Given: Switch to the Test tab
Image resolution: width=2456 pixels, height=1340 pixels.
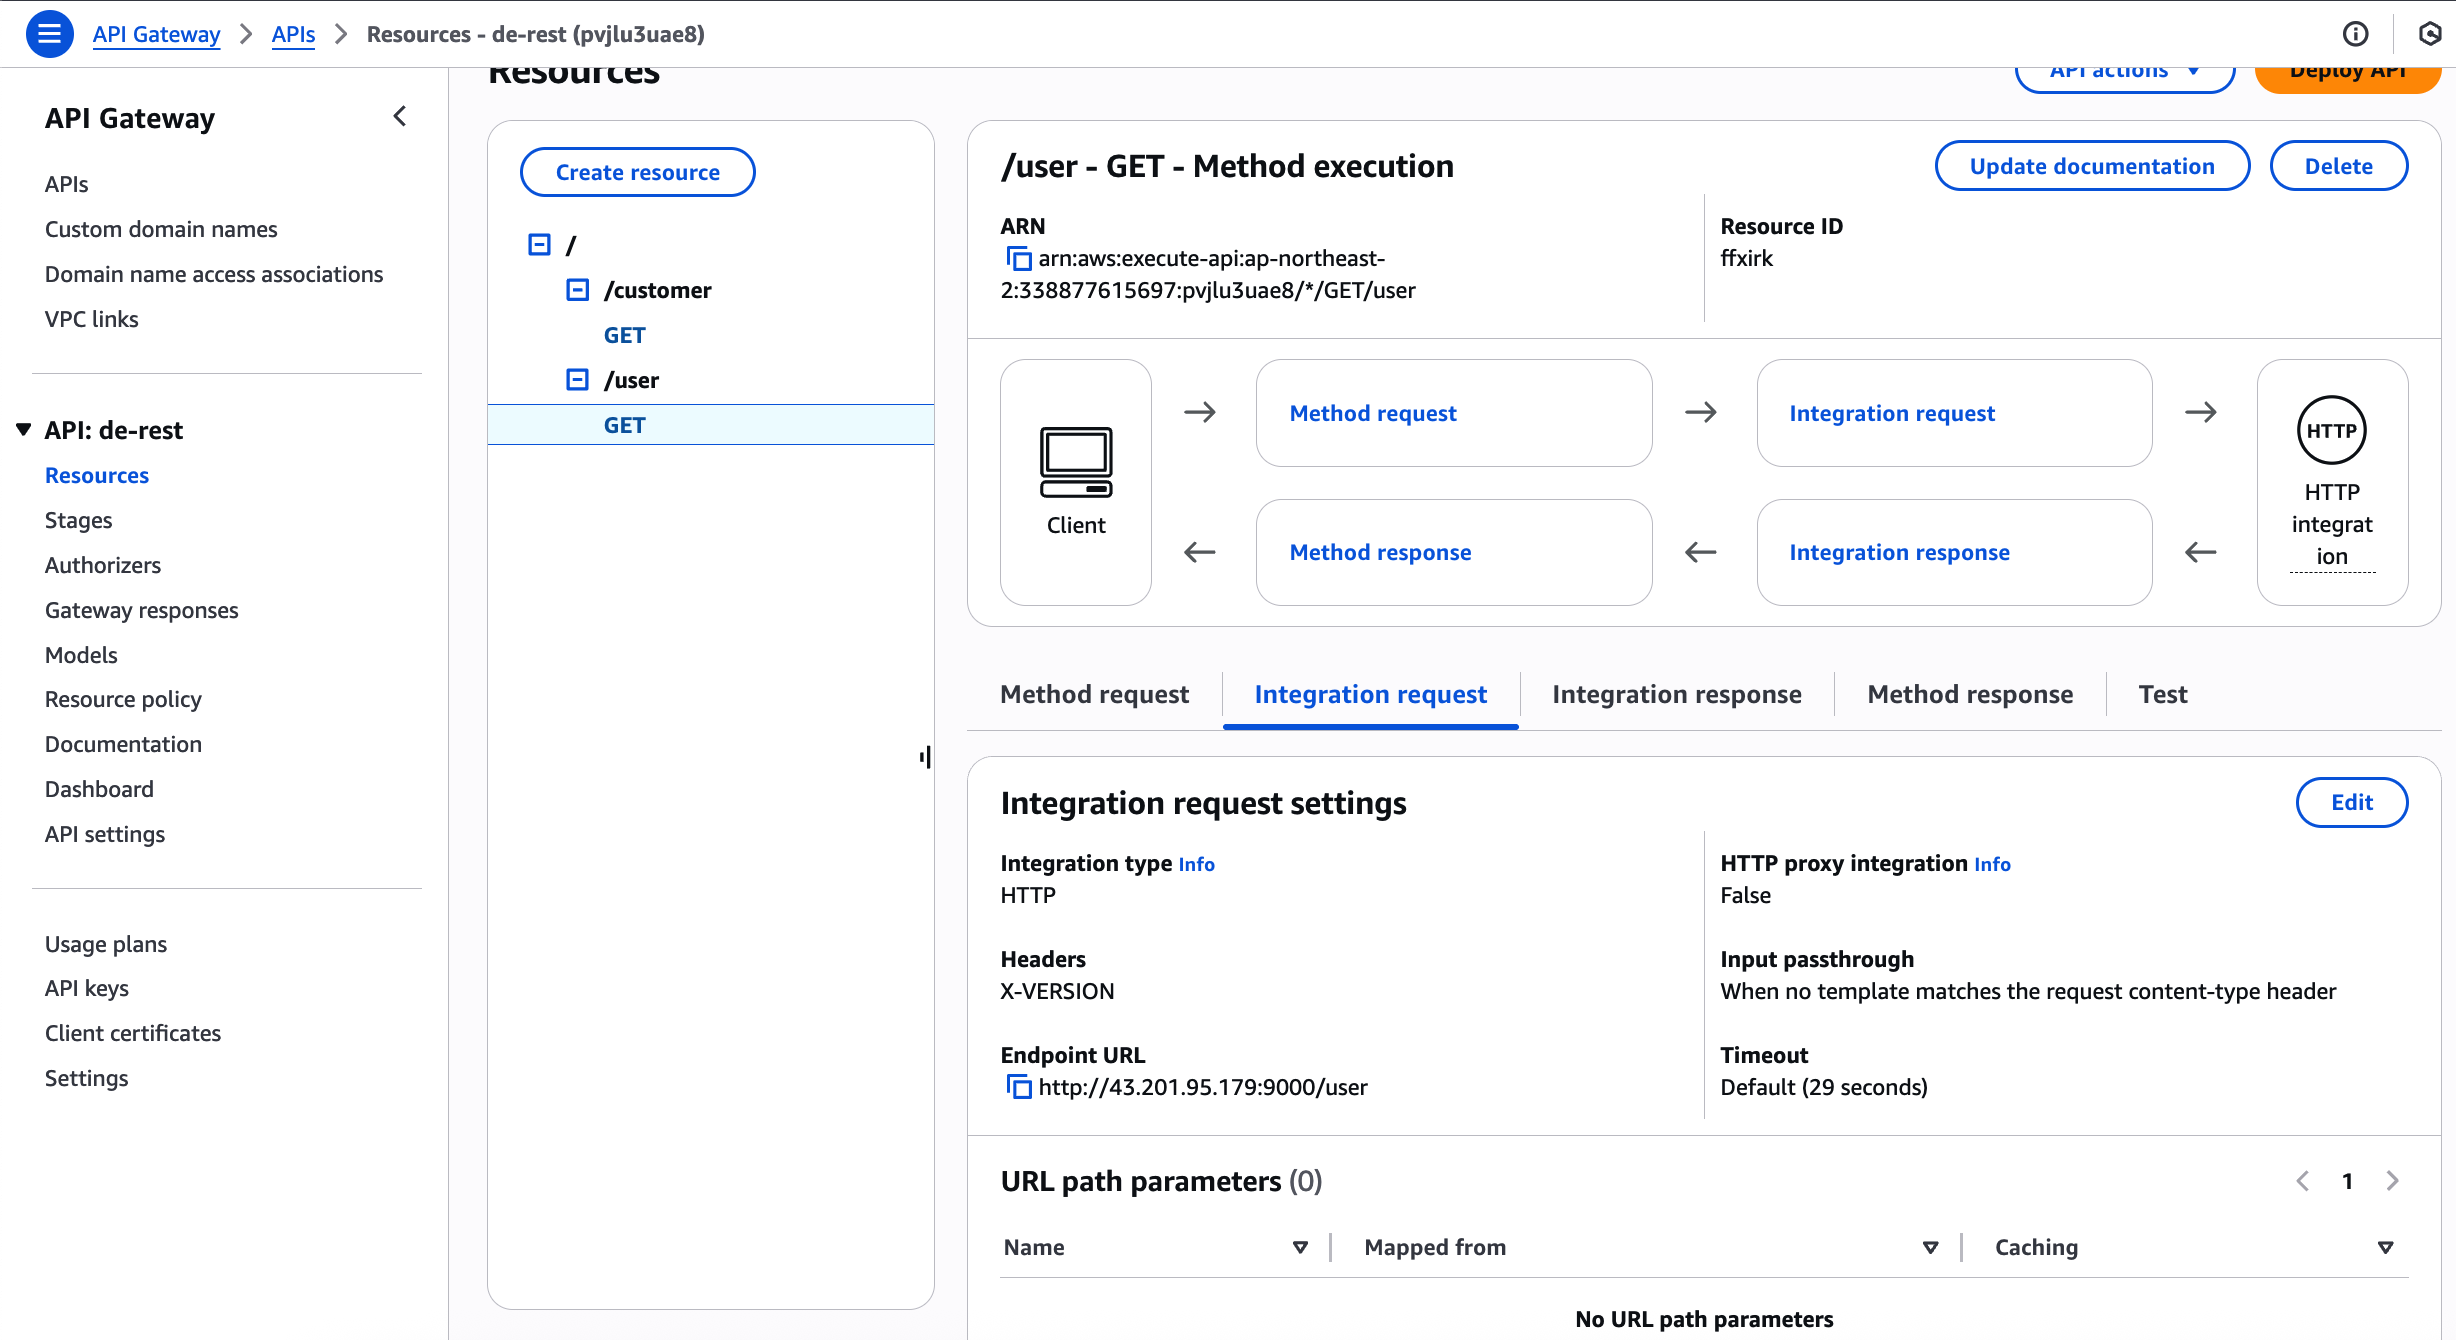Looking at the screenshot, I should pos(2162,694).
